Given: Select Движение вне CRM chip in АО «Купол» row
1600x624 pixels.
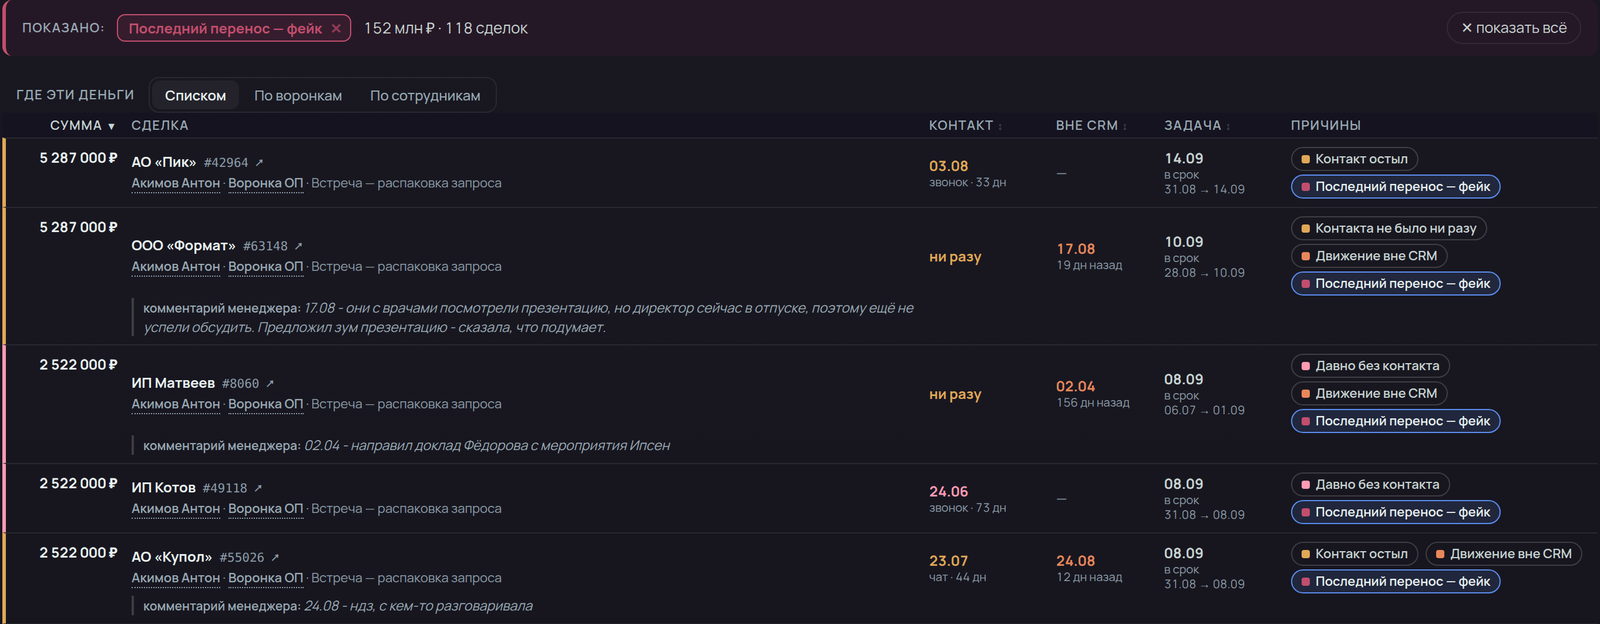Looking at the screenshot, I should pos(1504,554).
